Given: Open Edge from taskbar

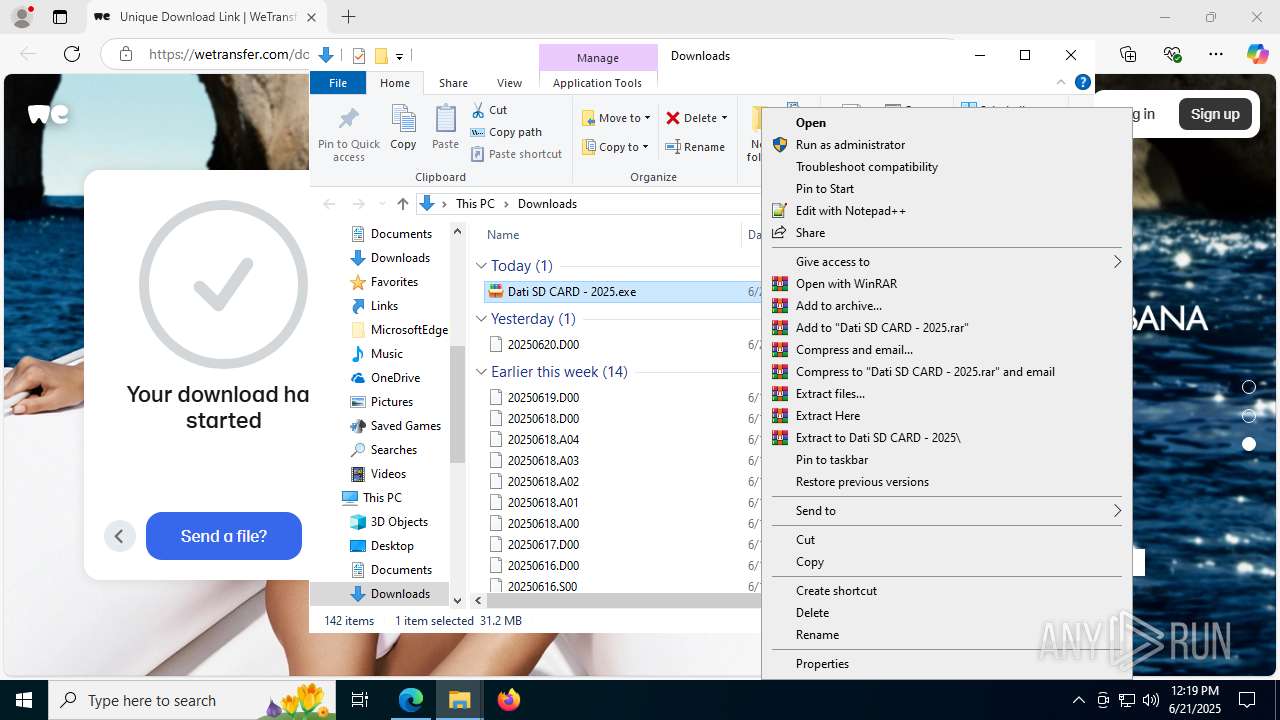Looking at the screenshot, I should point(411,700).
